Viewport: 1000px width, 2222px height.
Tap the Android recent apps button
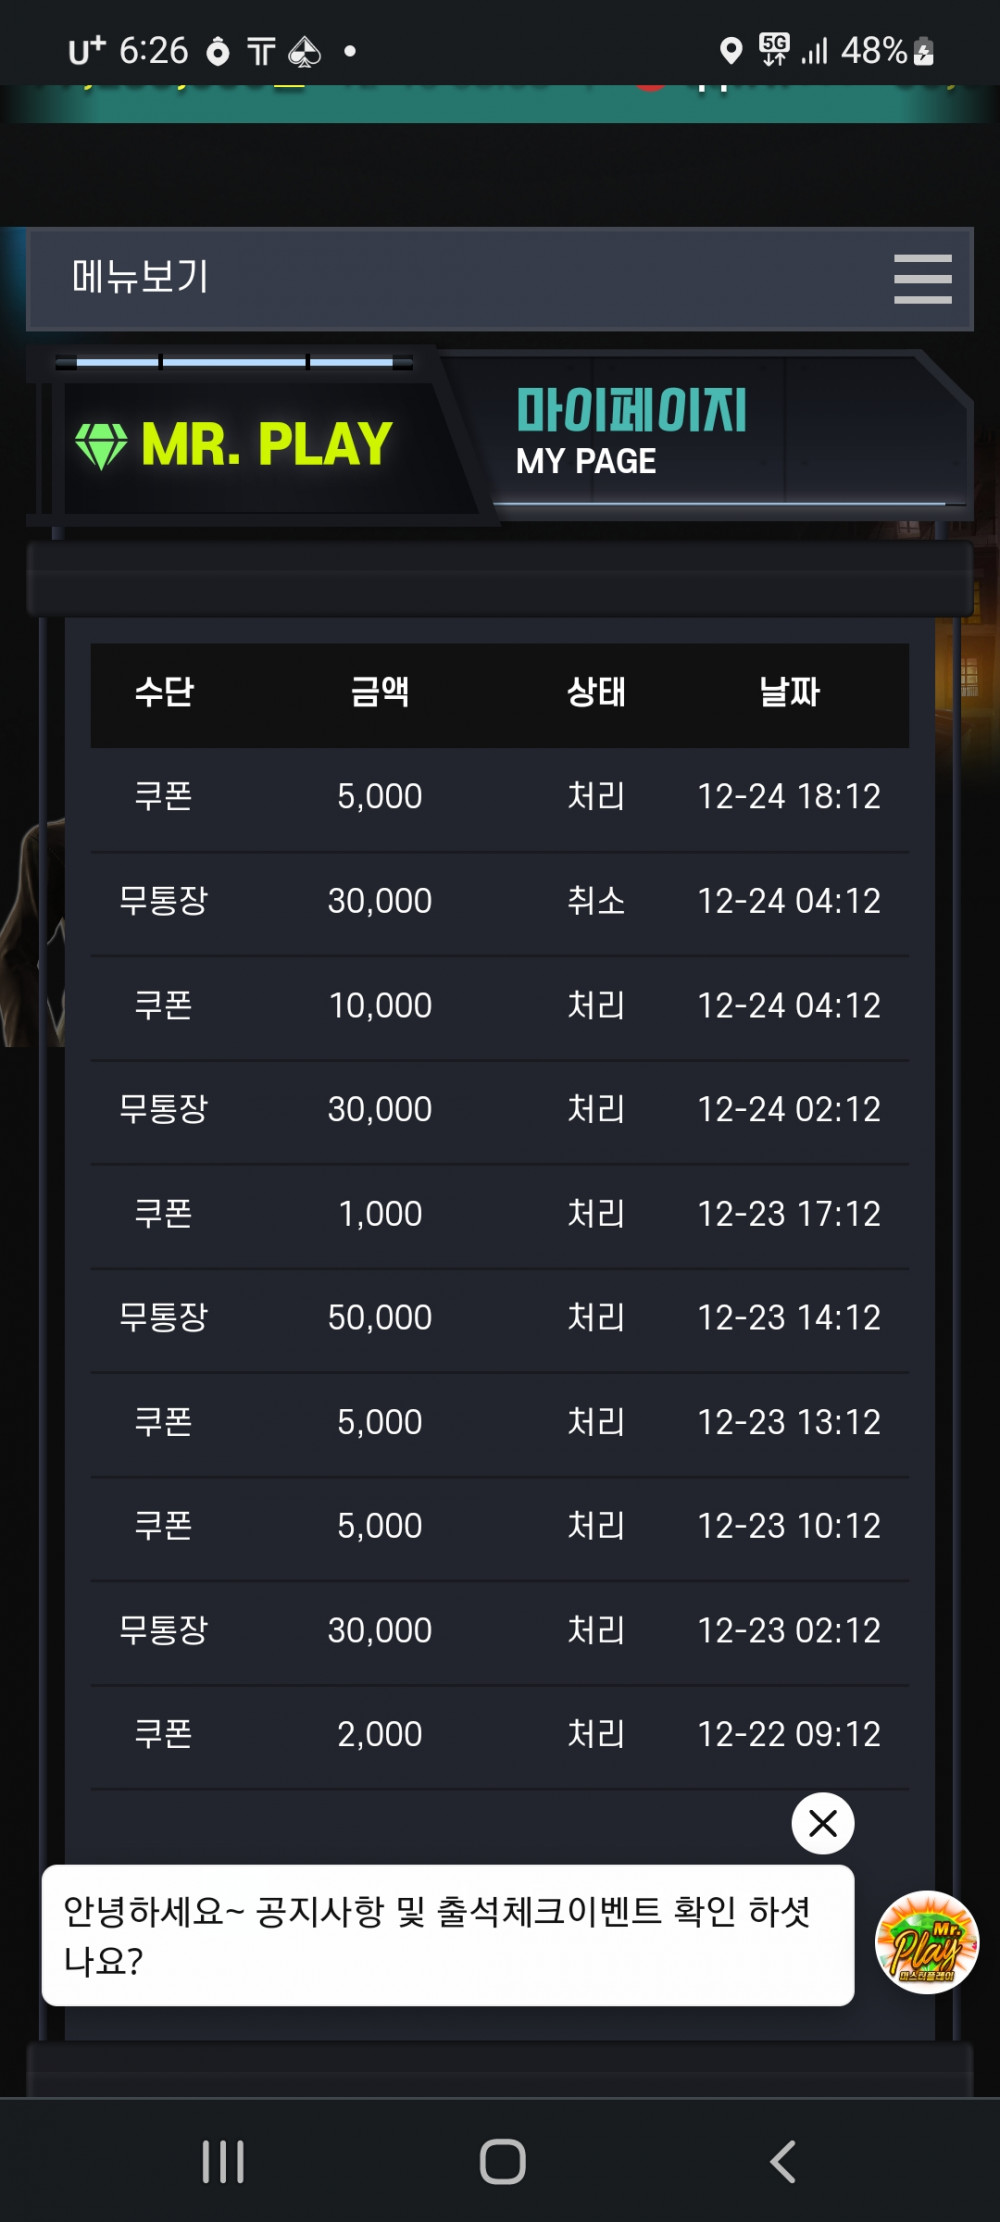(x=223, y=2162)
